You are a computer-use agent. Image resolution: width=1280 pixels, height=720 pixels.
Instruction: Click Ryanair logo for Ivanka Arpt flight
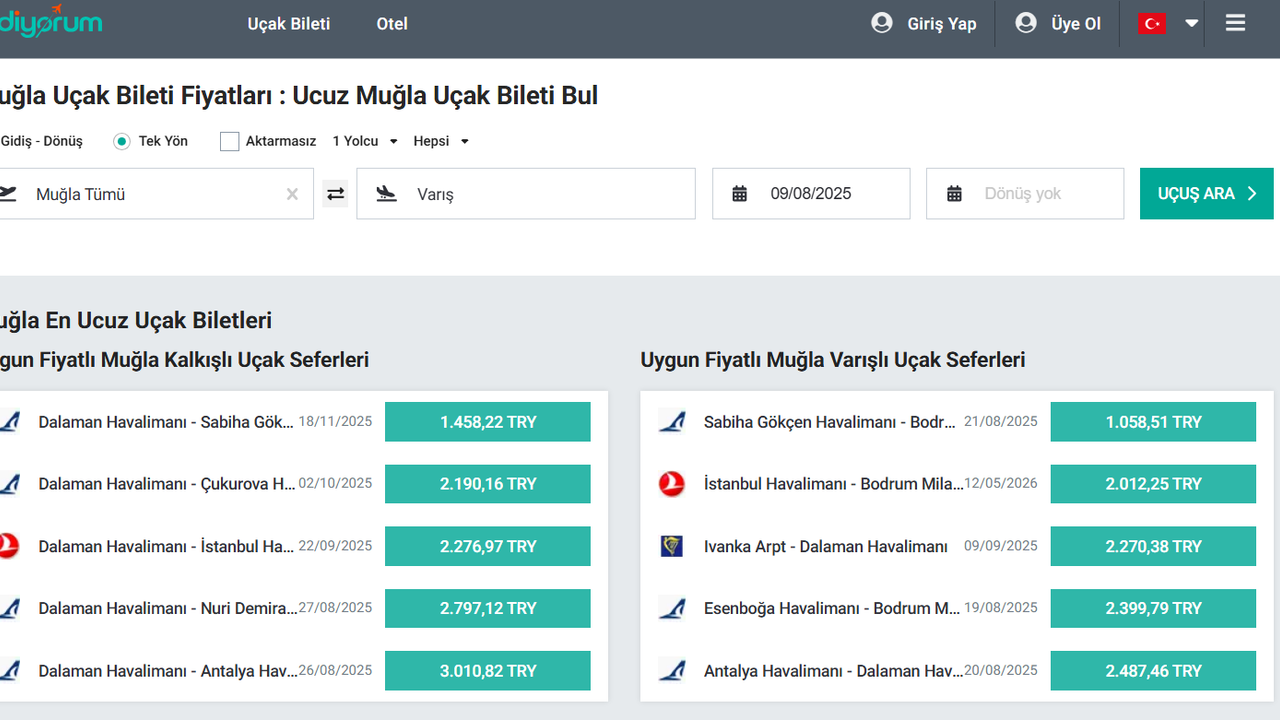(x=672, y=546)
